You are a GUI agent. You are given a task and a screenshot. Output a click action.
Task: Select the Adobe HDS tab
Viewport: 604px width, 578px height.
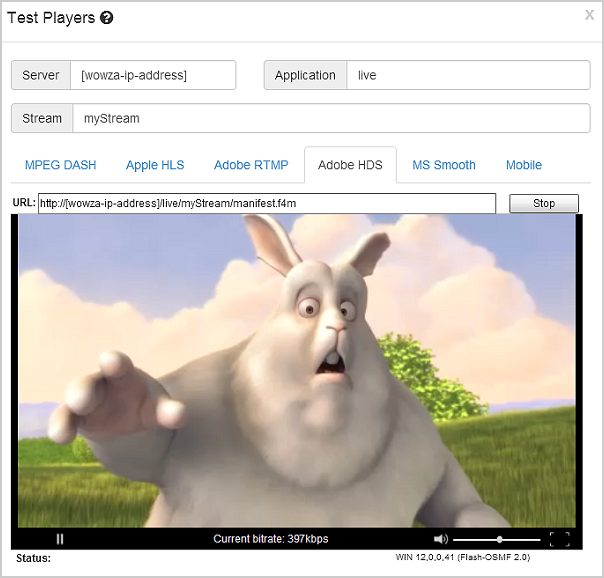click(350, 165)
